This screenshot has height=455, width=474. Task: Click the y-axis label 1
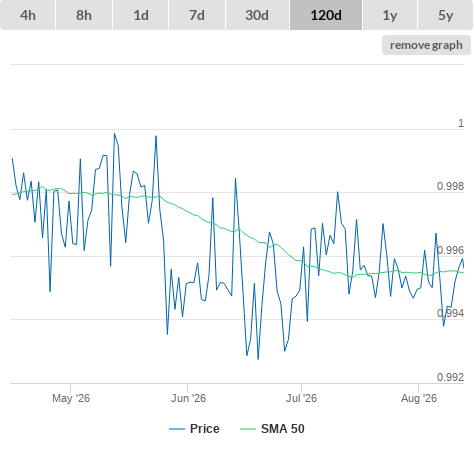(x=461, y=123)
